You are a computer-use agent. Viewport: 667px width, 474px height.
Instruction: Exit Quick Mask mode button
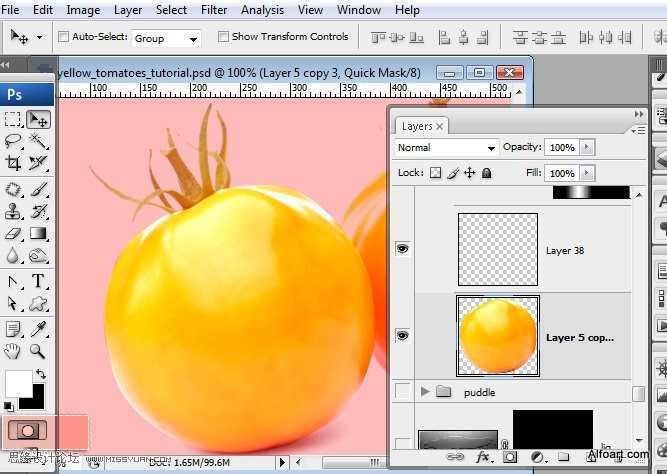pyautogui.click(x=28, y=431)
